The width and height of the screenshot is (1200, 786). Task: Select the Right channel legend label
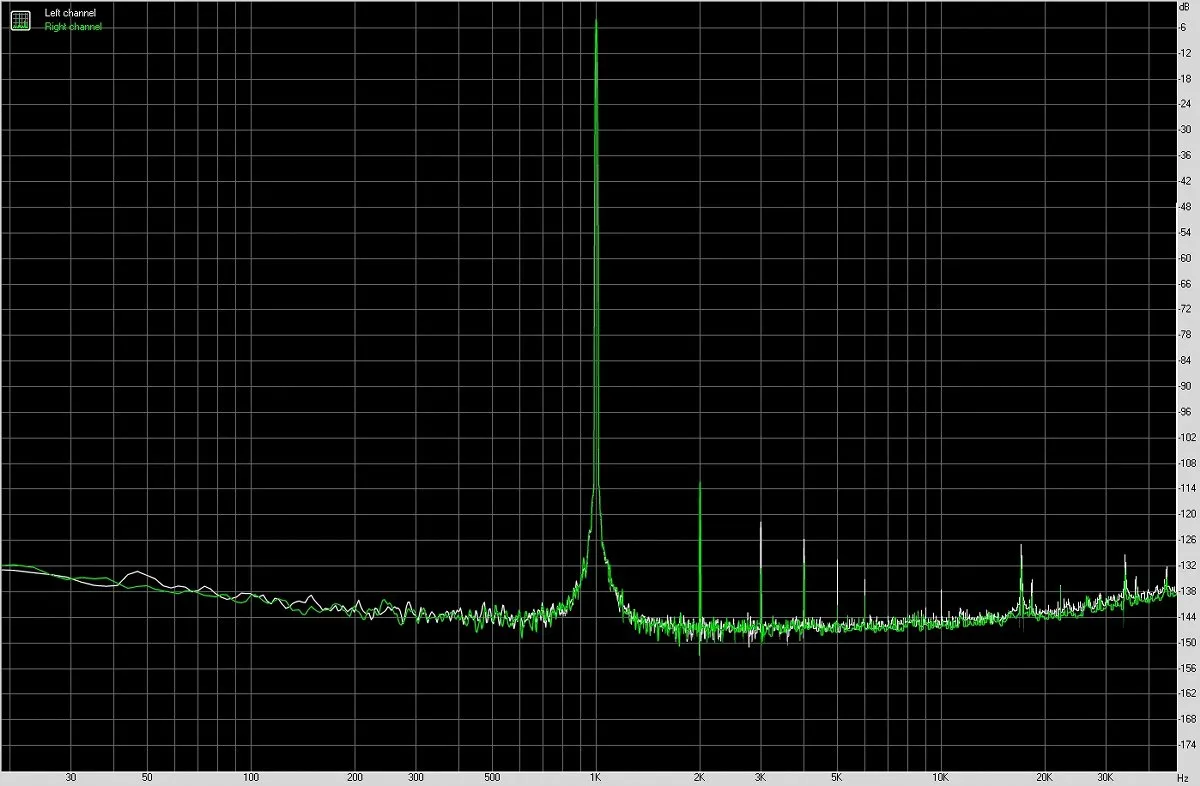[x=73, y=27]
